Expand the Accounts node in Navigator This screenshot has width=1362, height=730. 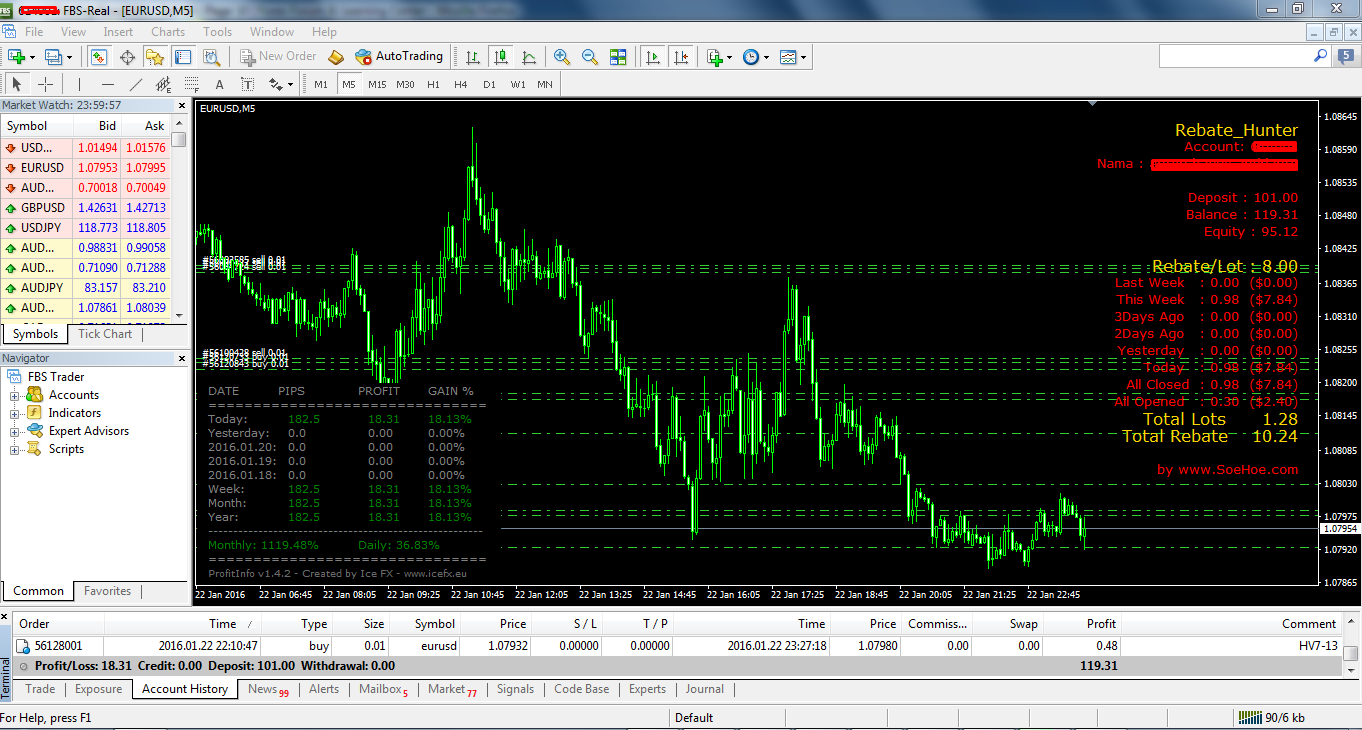click(15, 395)
